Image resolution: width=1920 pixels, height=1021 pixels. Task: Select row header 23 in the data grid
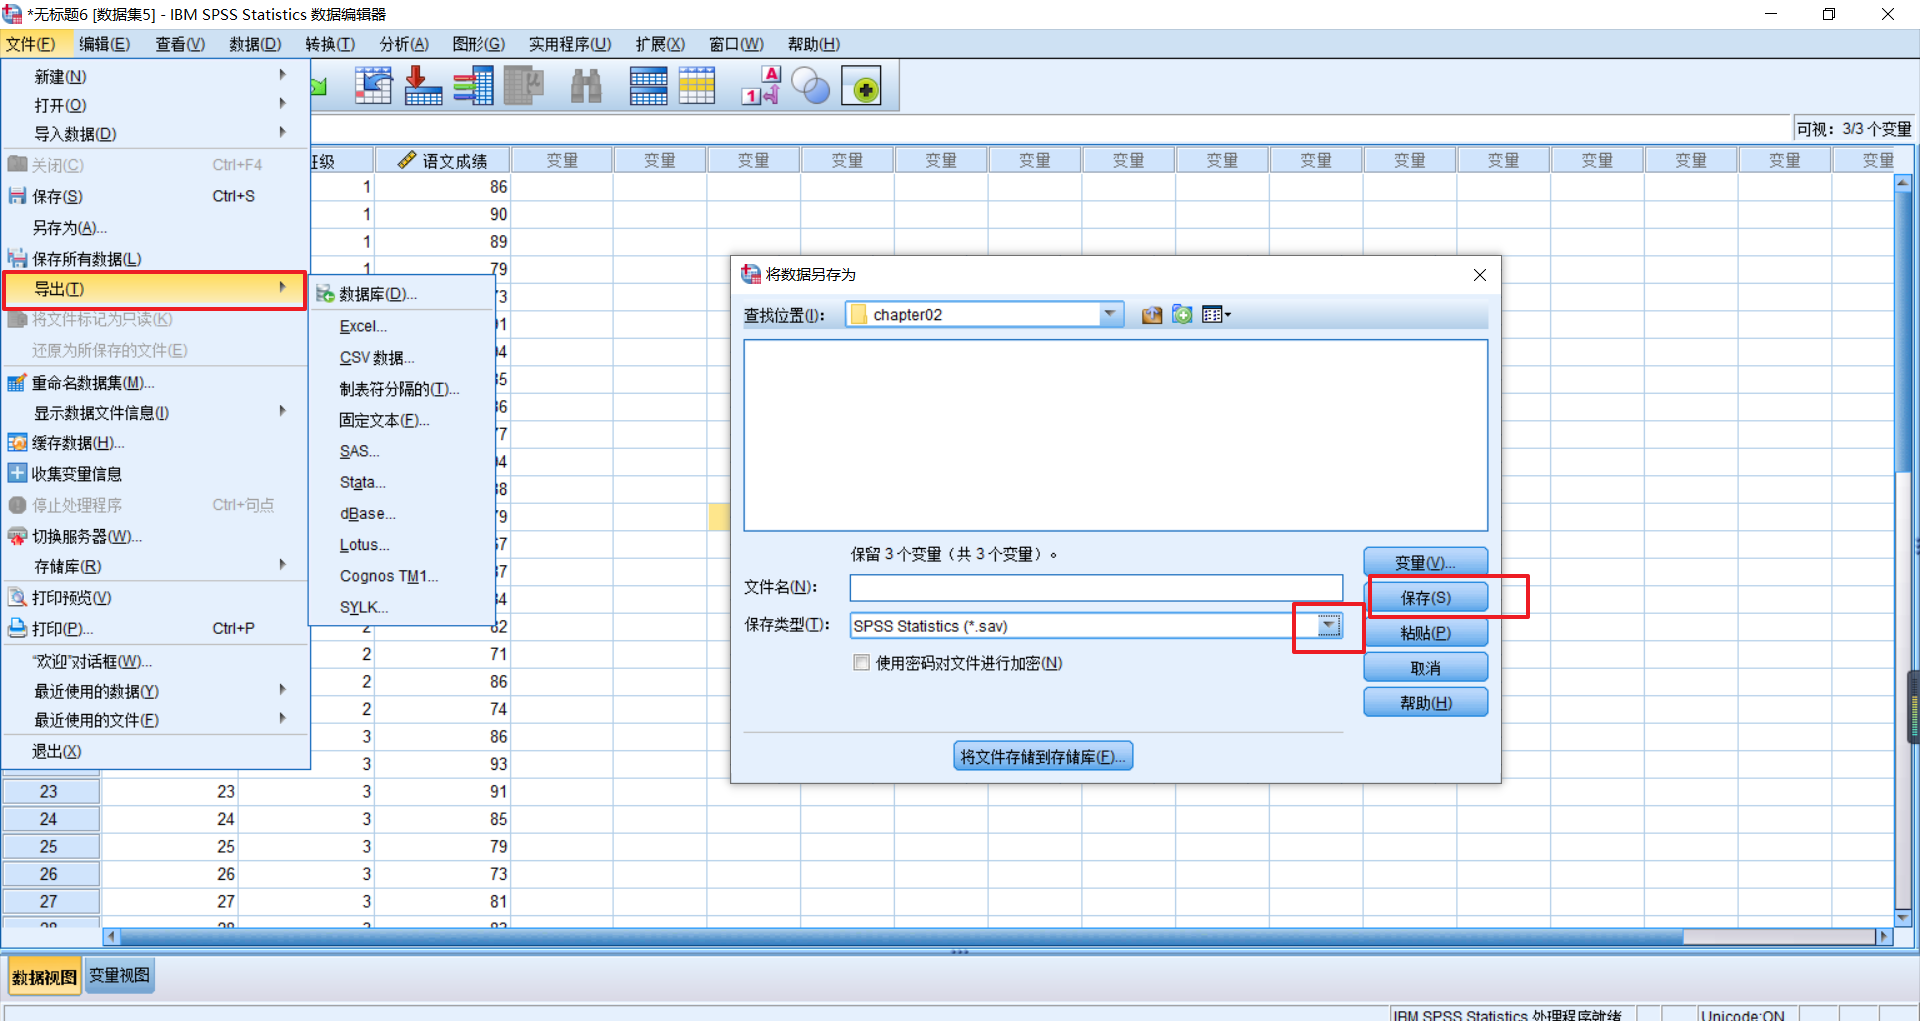click(50, 791)
